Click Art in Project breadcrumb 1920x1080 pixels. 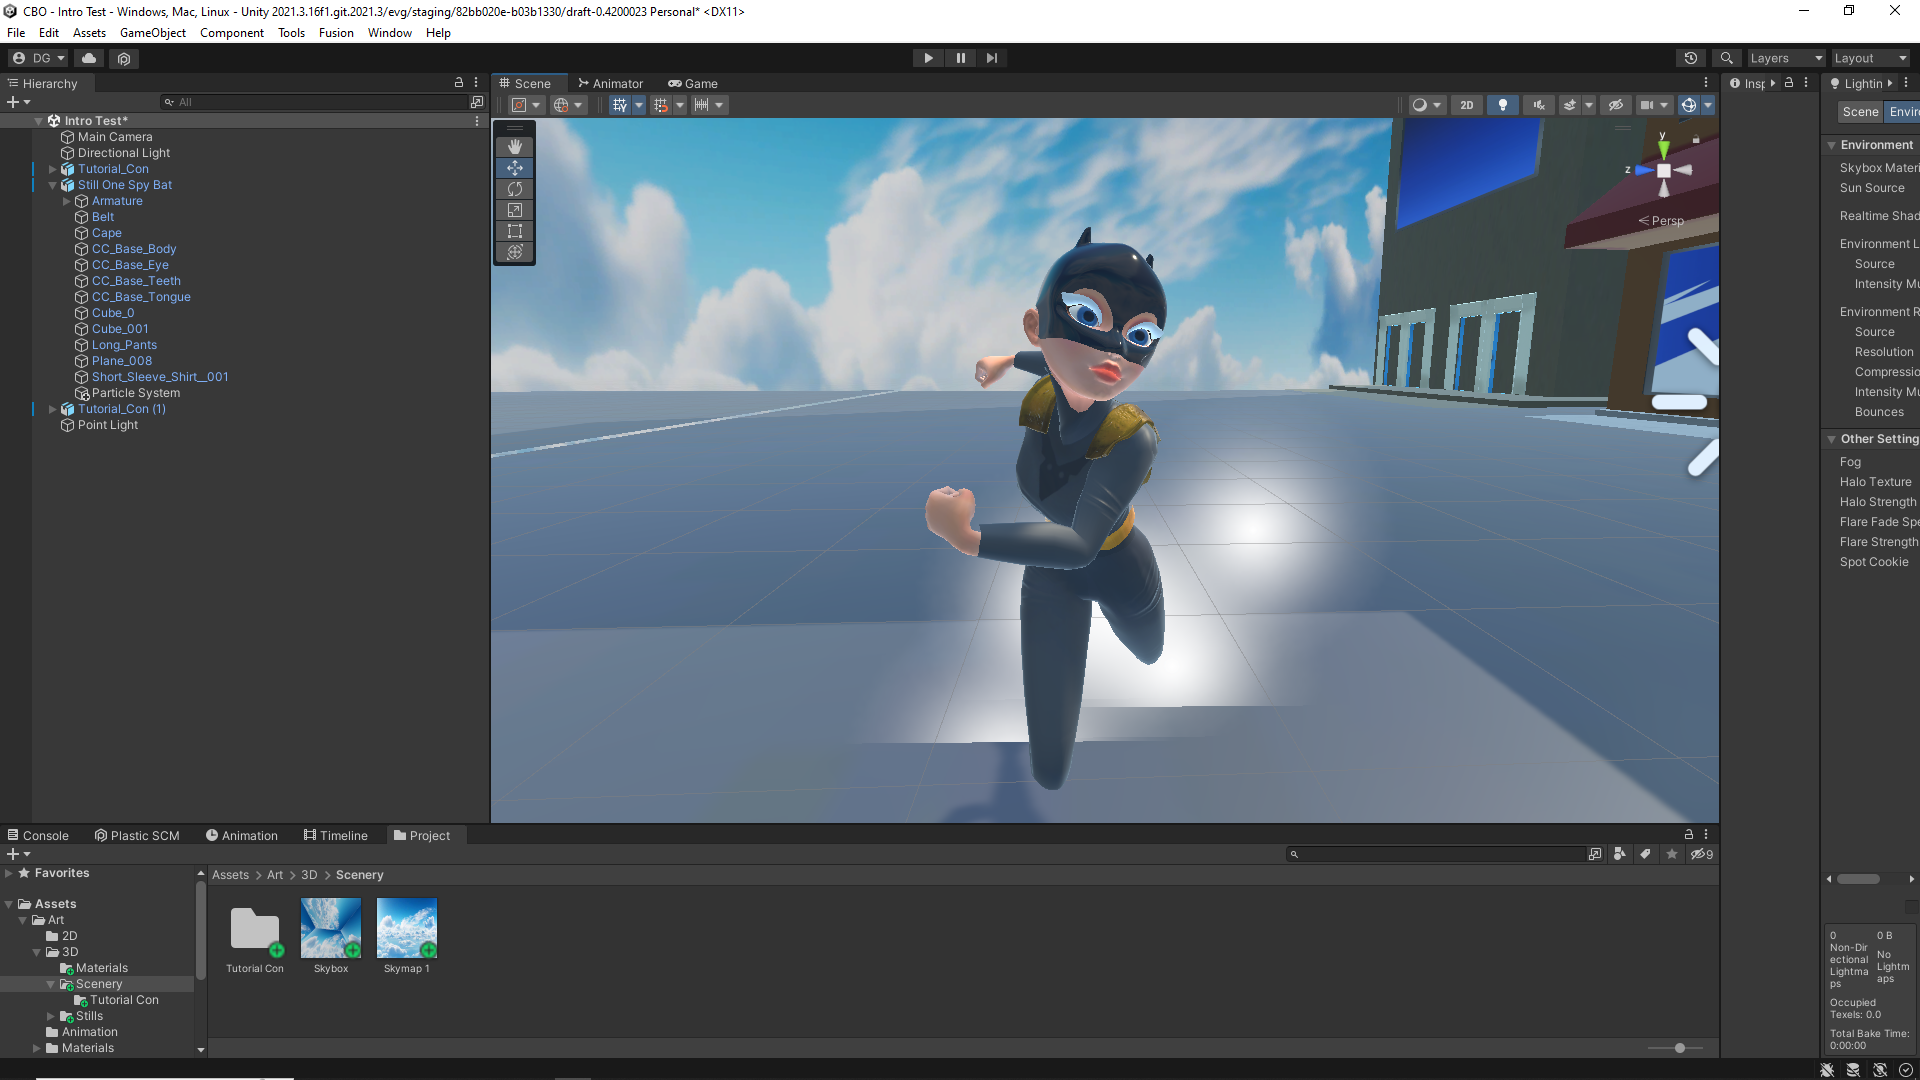[x=275, y=875]
